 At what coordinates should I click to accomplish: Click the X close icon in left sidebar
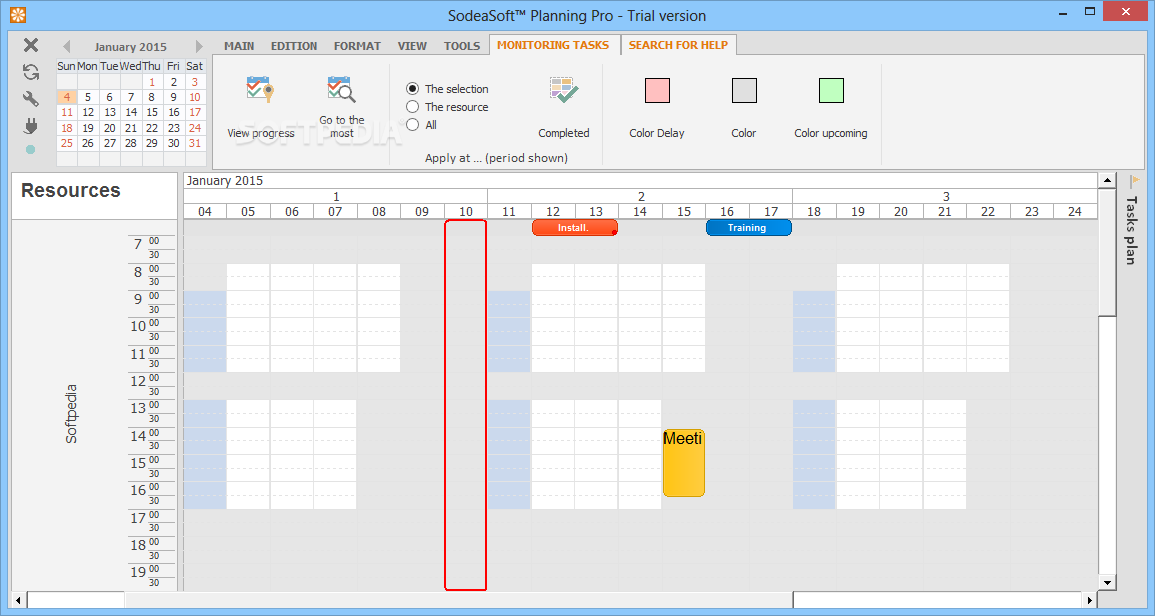tap(30, 45)
